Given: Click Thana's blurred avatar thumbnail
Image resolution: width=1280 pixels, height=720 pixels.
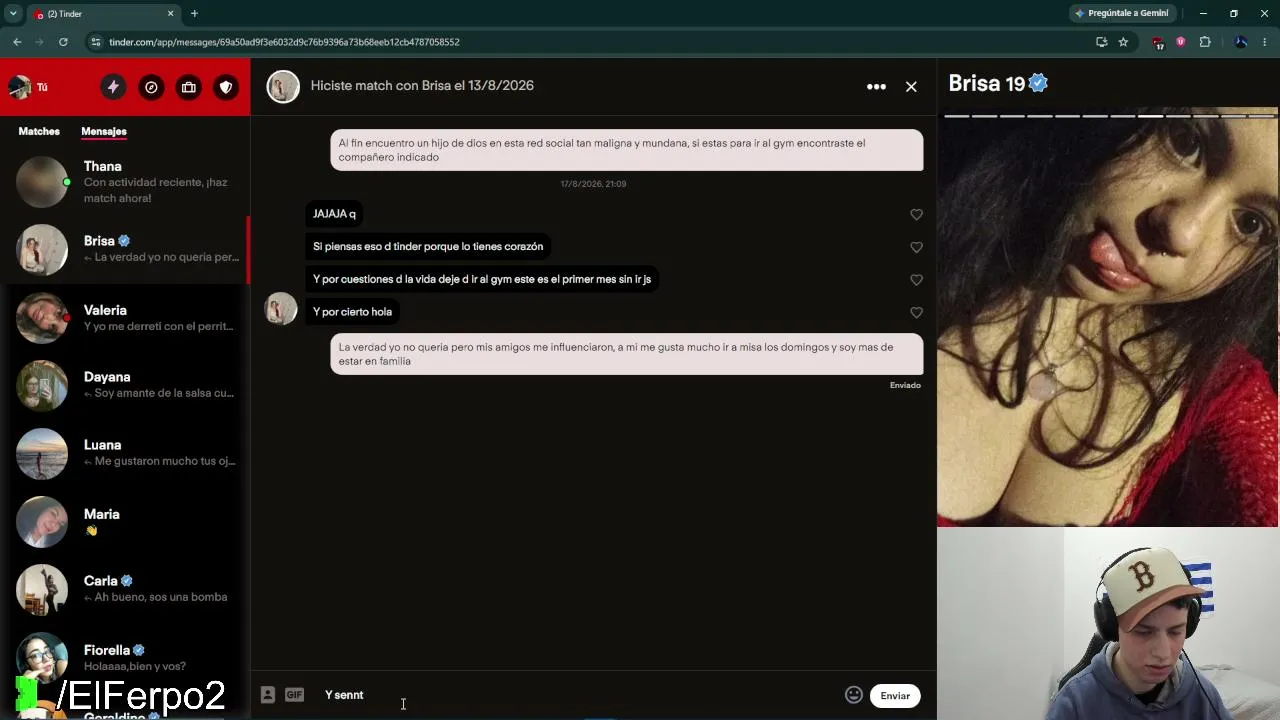Looking at the screenshot, I should (42, 182).
